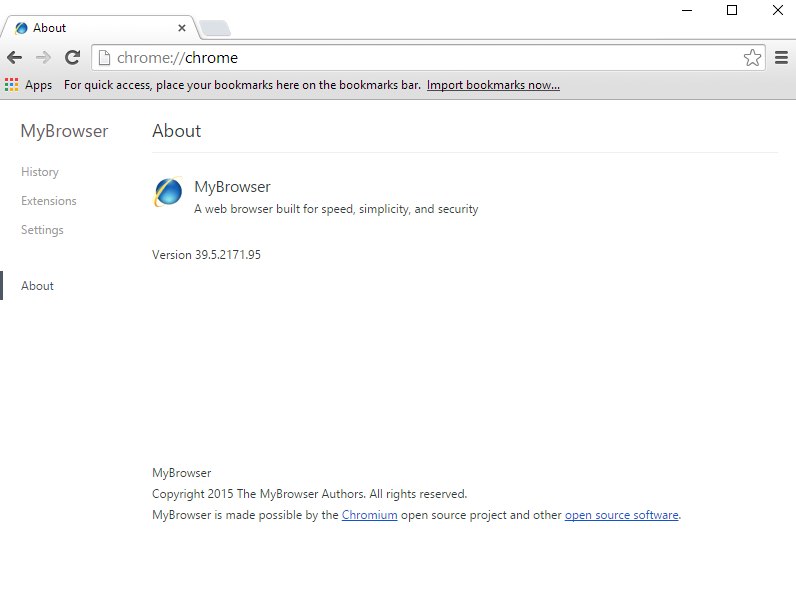
Task: Bookmark this page with the star icon
Action: [x=752, y=58]
